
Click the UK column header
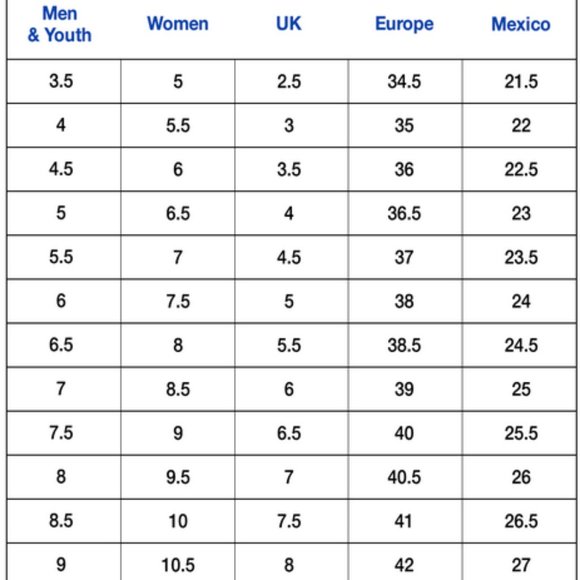pyautogui.click(x=289, y=24)
